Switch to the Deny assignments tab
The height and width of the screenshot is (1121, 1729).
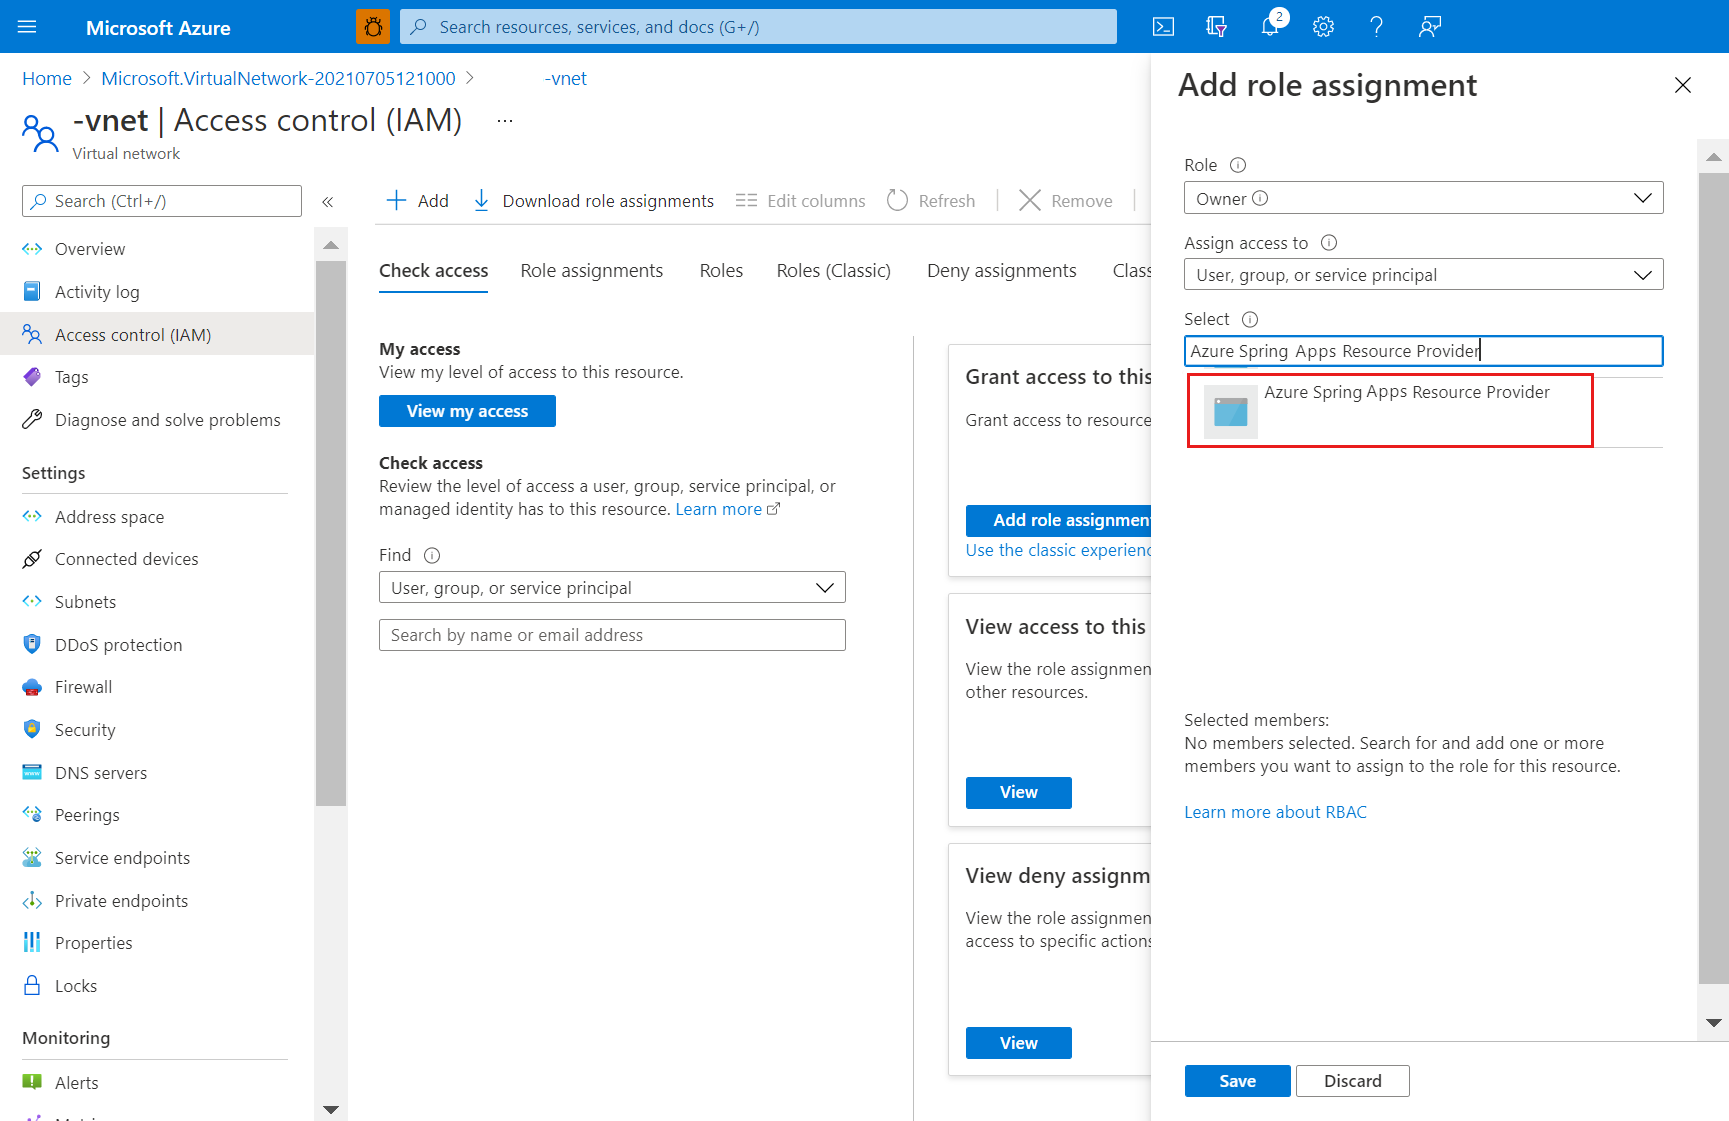point(1002,271)
